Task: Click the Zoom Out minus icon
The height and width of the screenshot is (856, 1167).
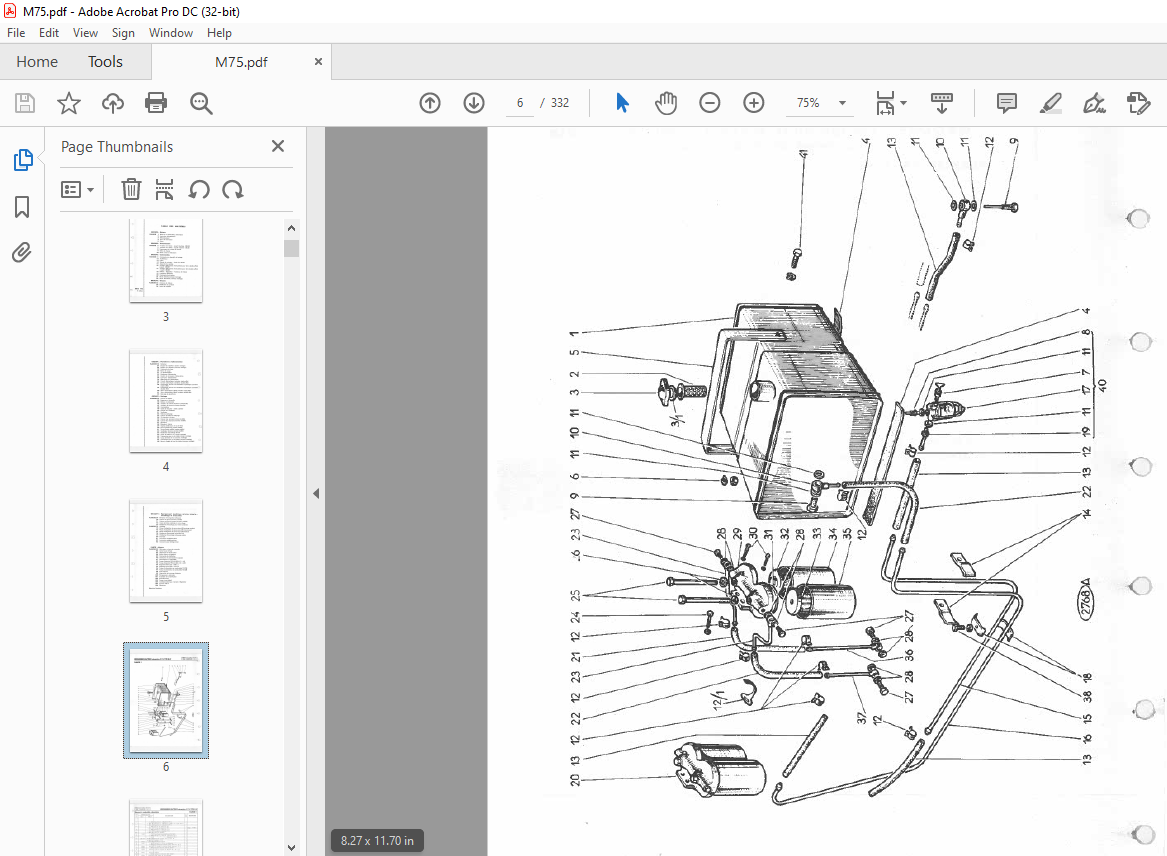Action: click(710, 103)
